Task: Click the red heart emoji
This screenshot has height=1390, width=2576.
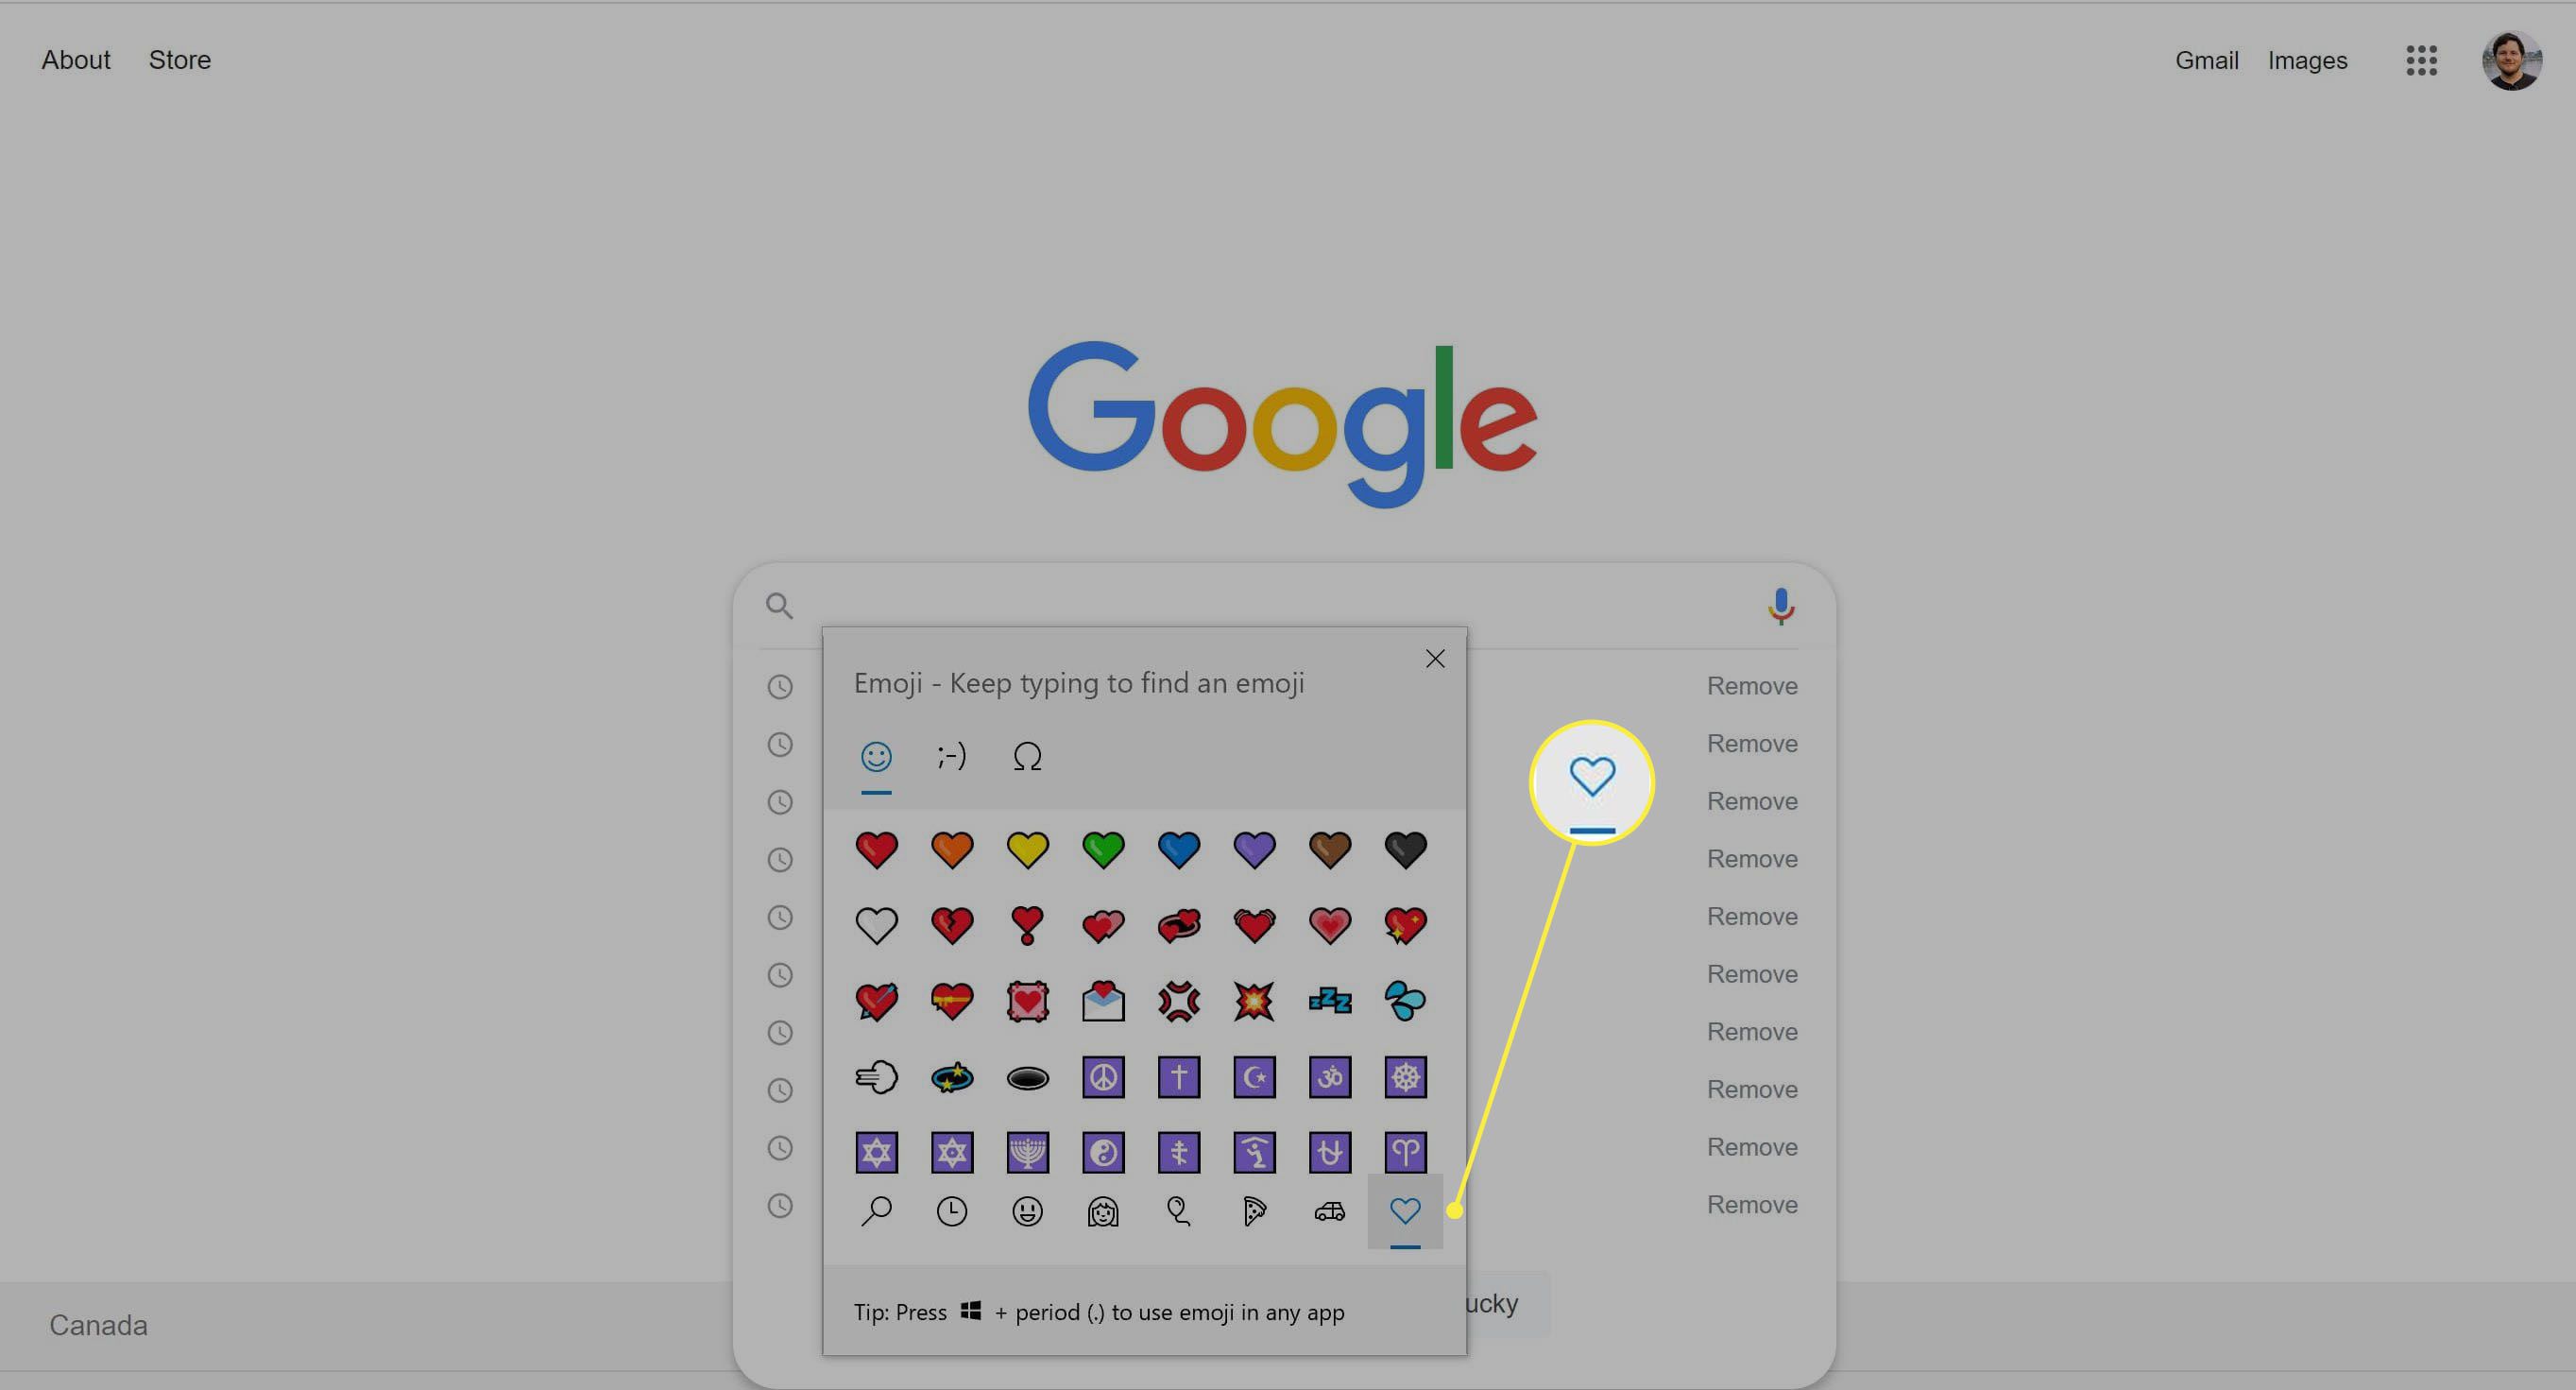Action: click(876, 848)
